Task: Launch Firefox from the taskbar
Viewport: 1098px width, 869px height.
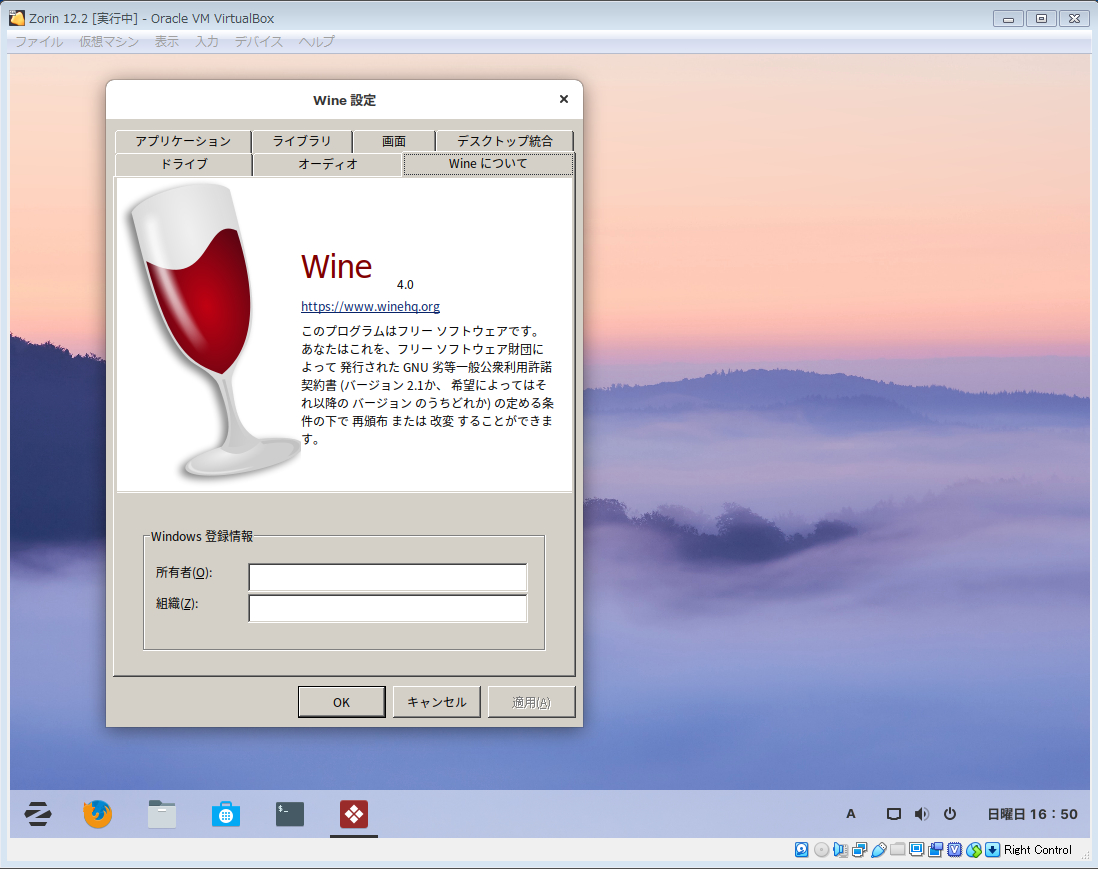Action: [97, 814]
